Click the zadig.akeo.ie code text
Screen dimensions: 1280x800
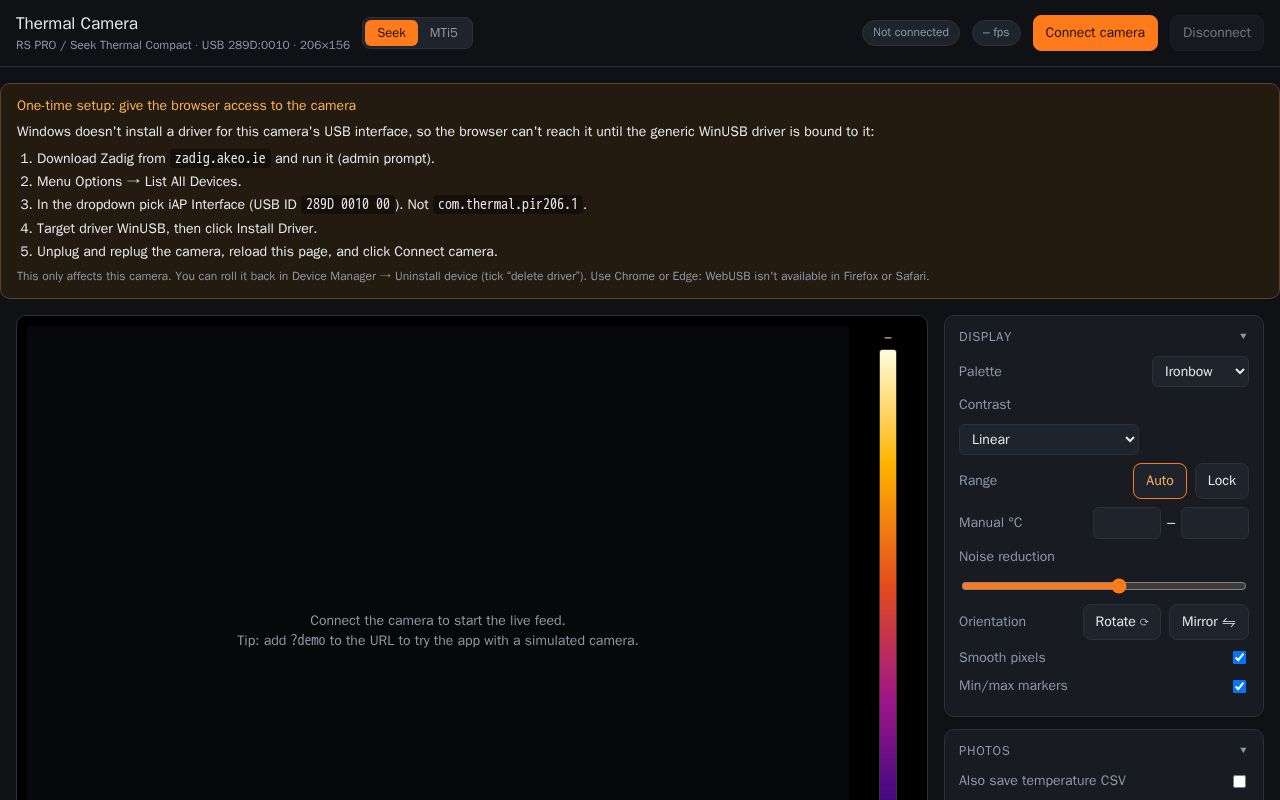(220, 159)
